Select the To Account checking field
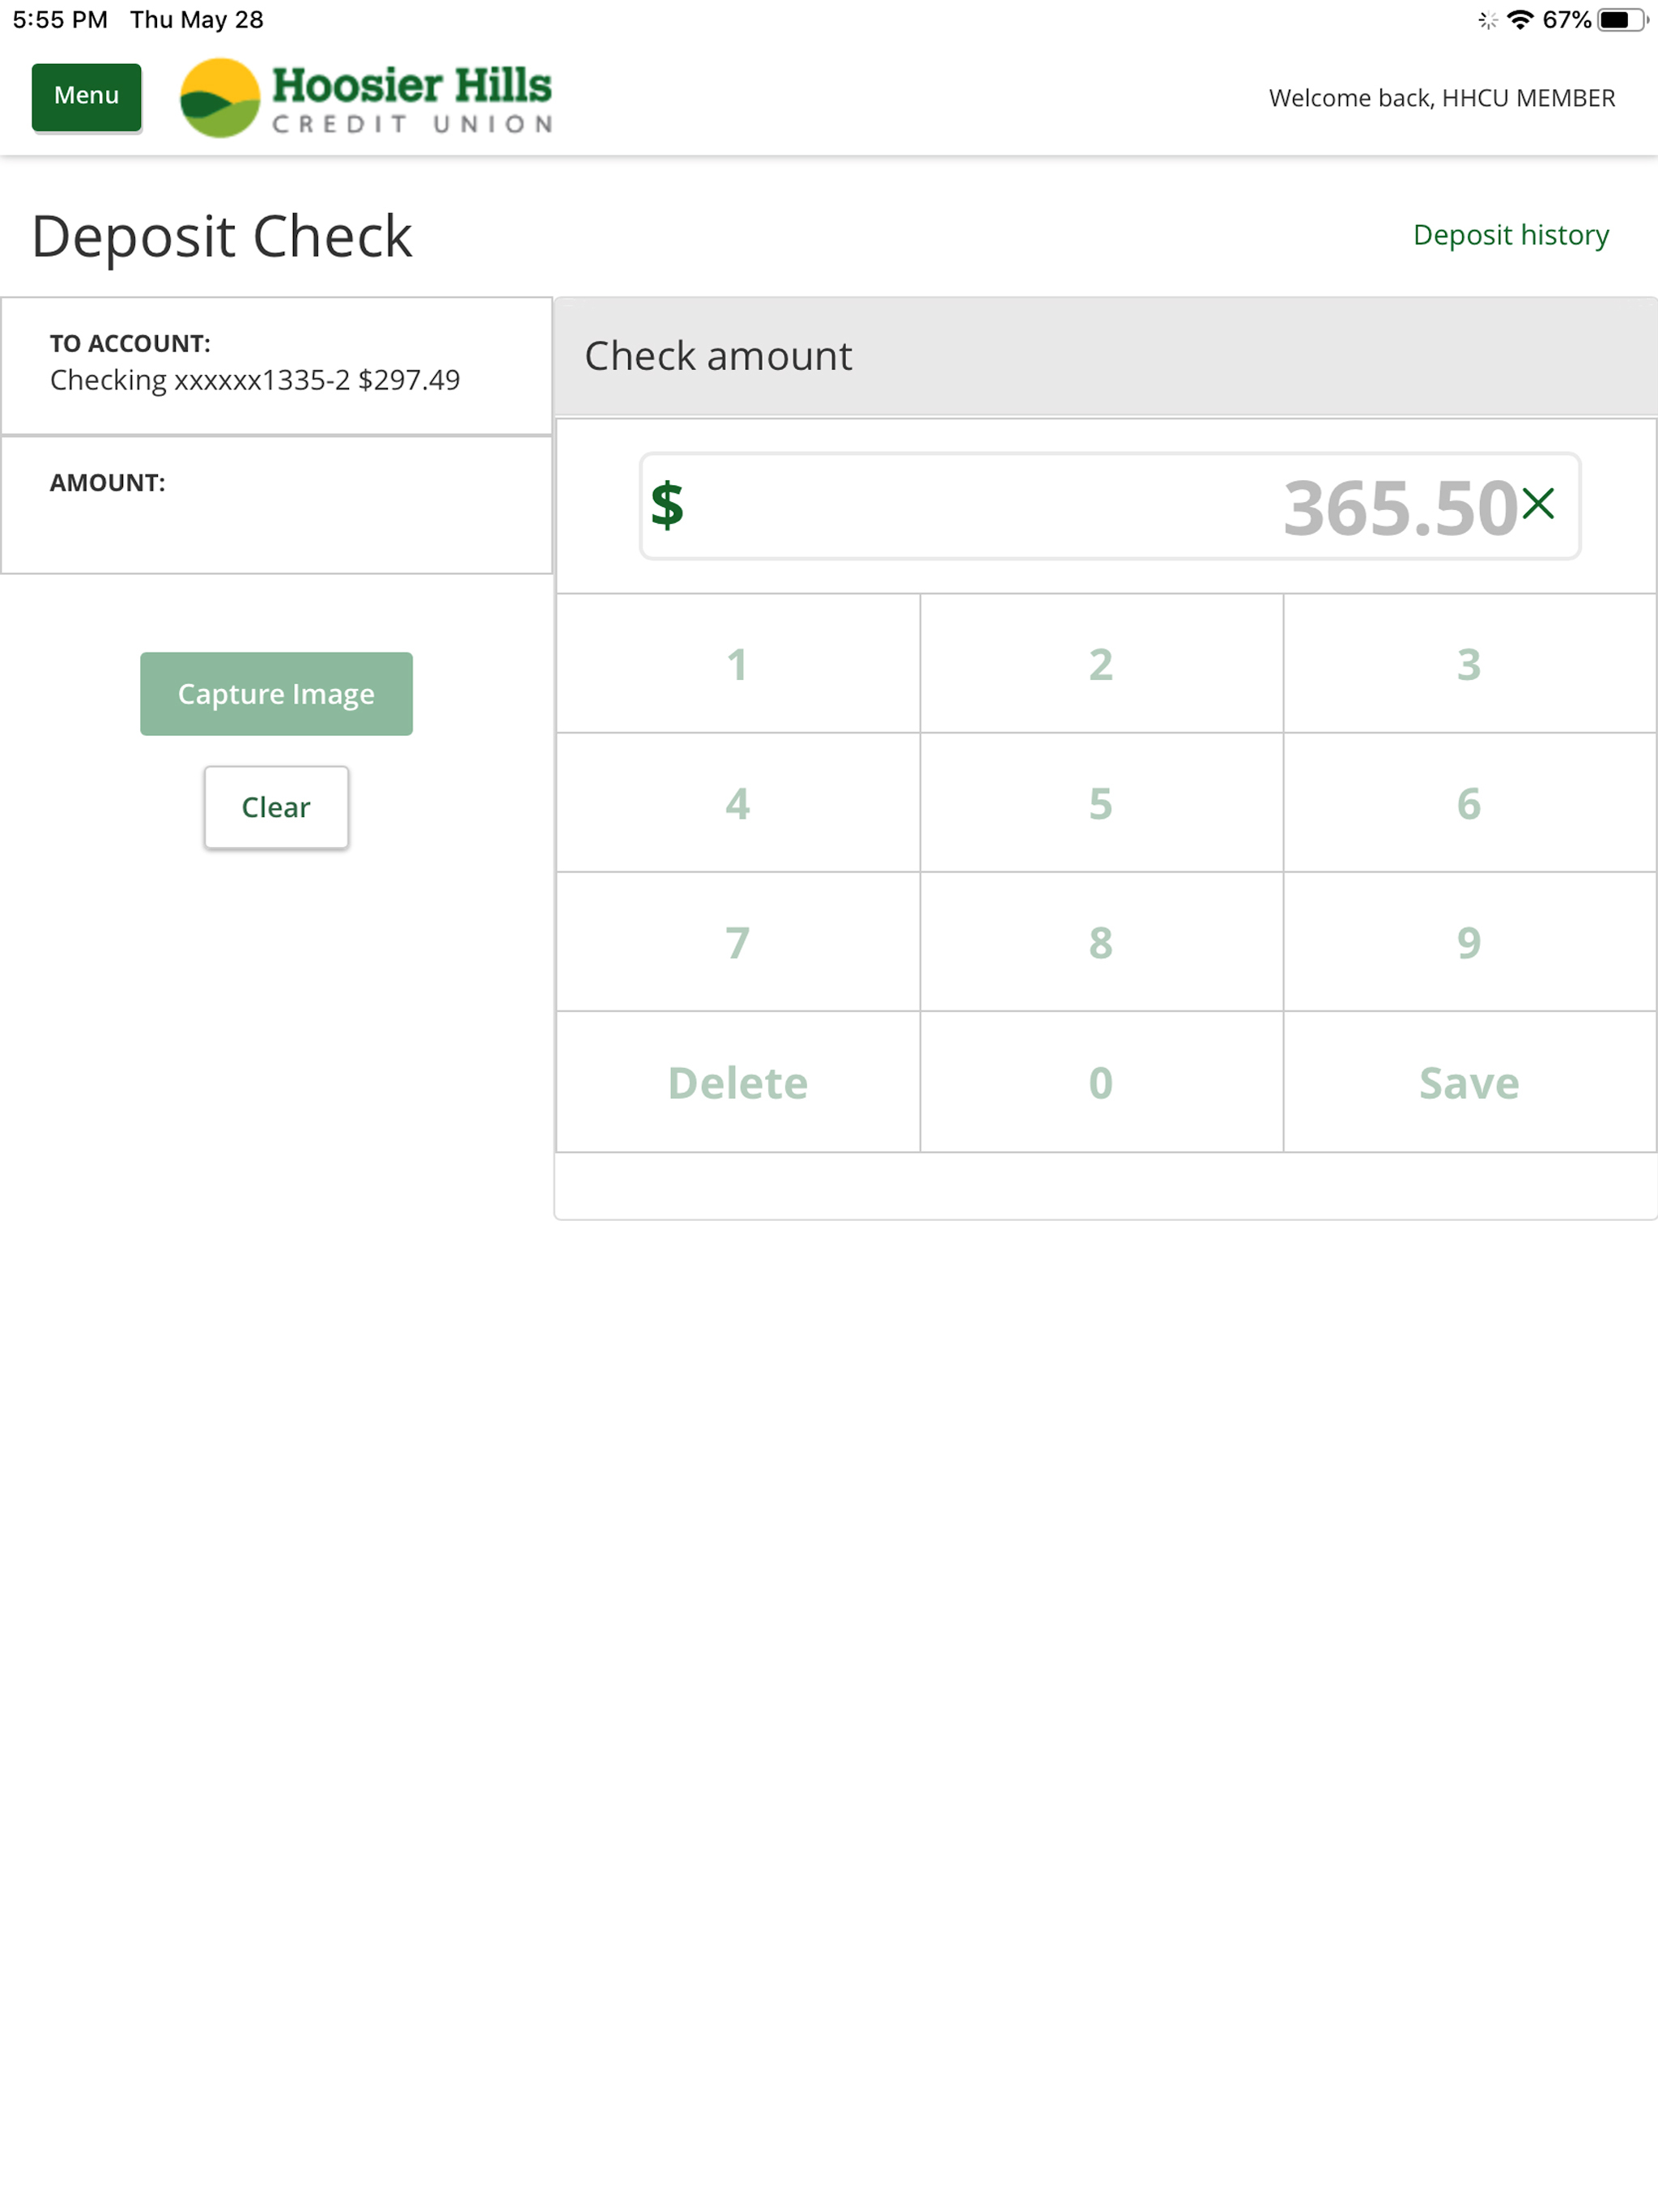1658x2212 pixels. pyautogui.click(x=276, y=365)
